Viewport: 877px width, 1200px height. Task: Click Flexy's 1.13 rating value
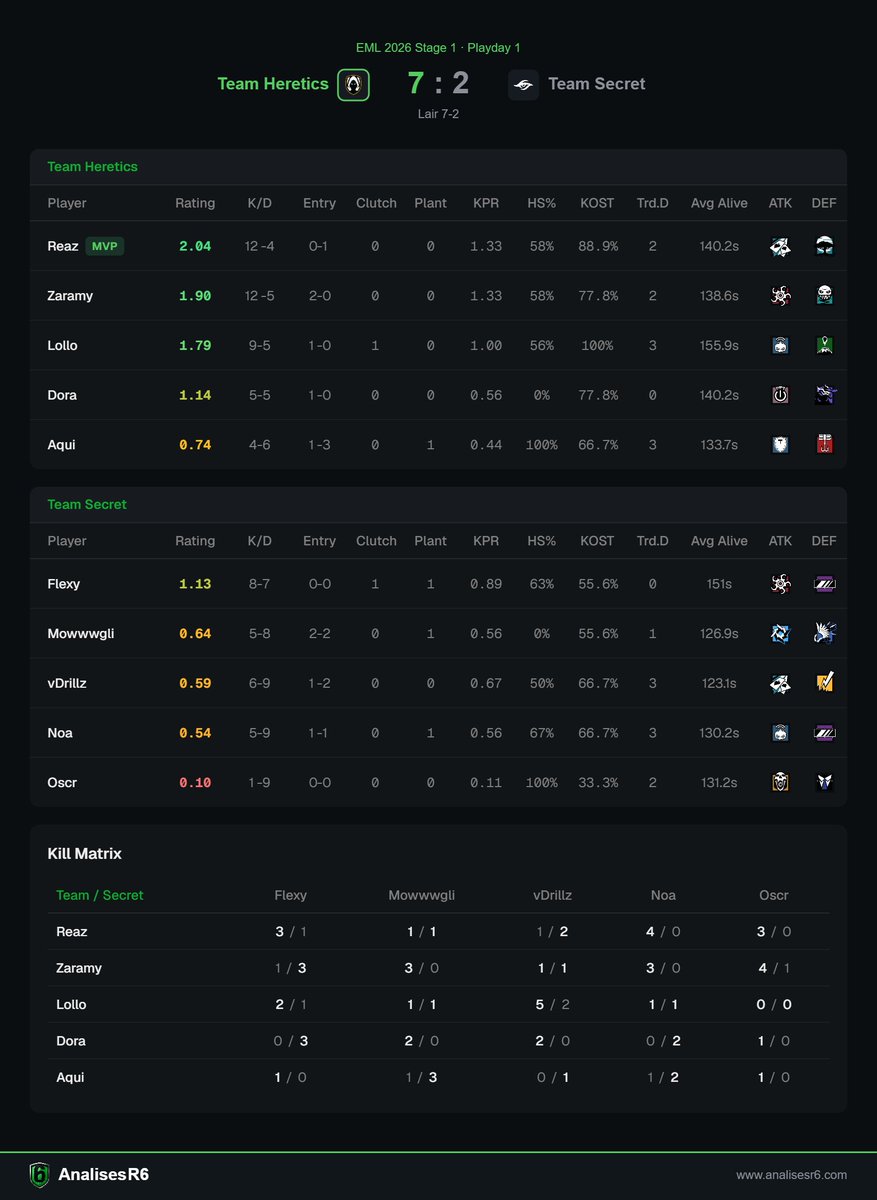(x=195, y=584)
